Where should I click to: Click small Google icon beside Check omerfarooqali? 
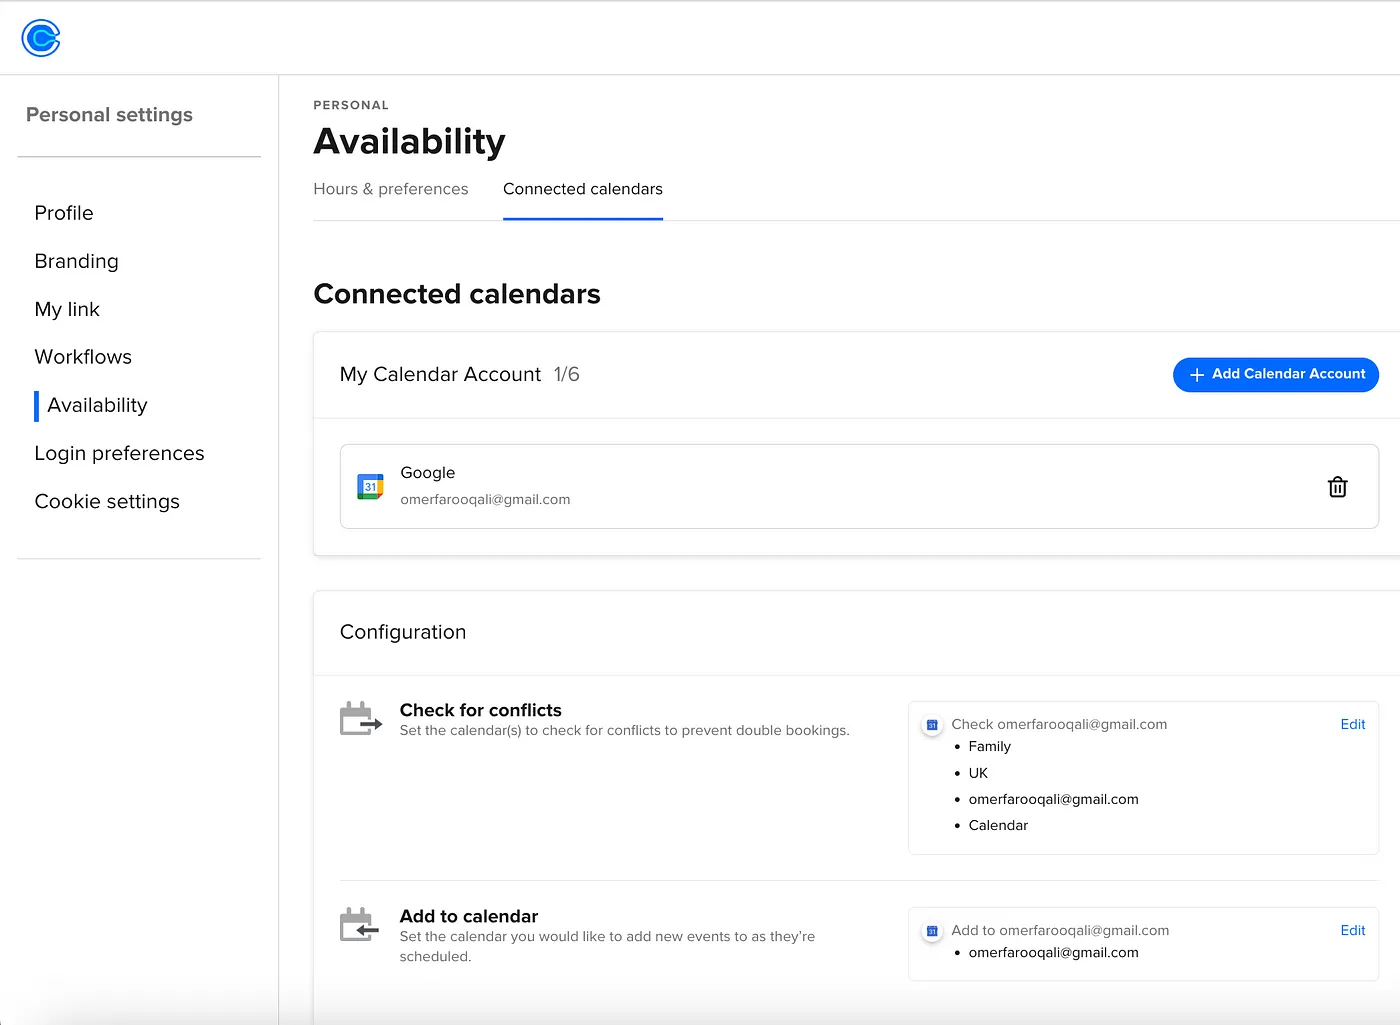click(932, 725)
